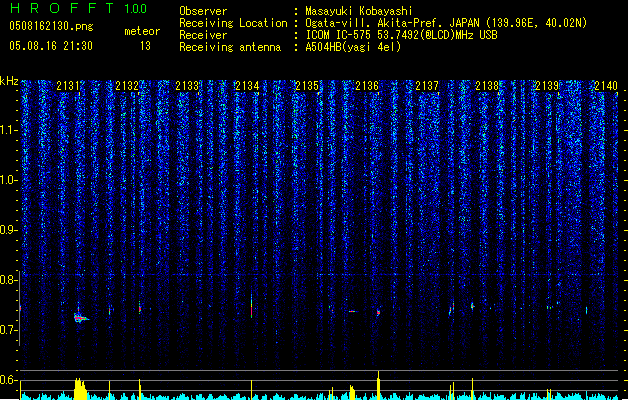Click the date stamp 05.08.16 21:30

pyautogui.click(x=51, y=46)
